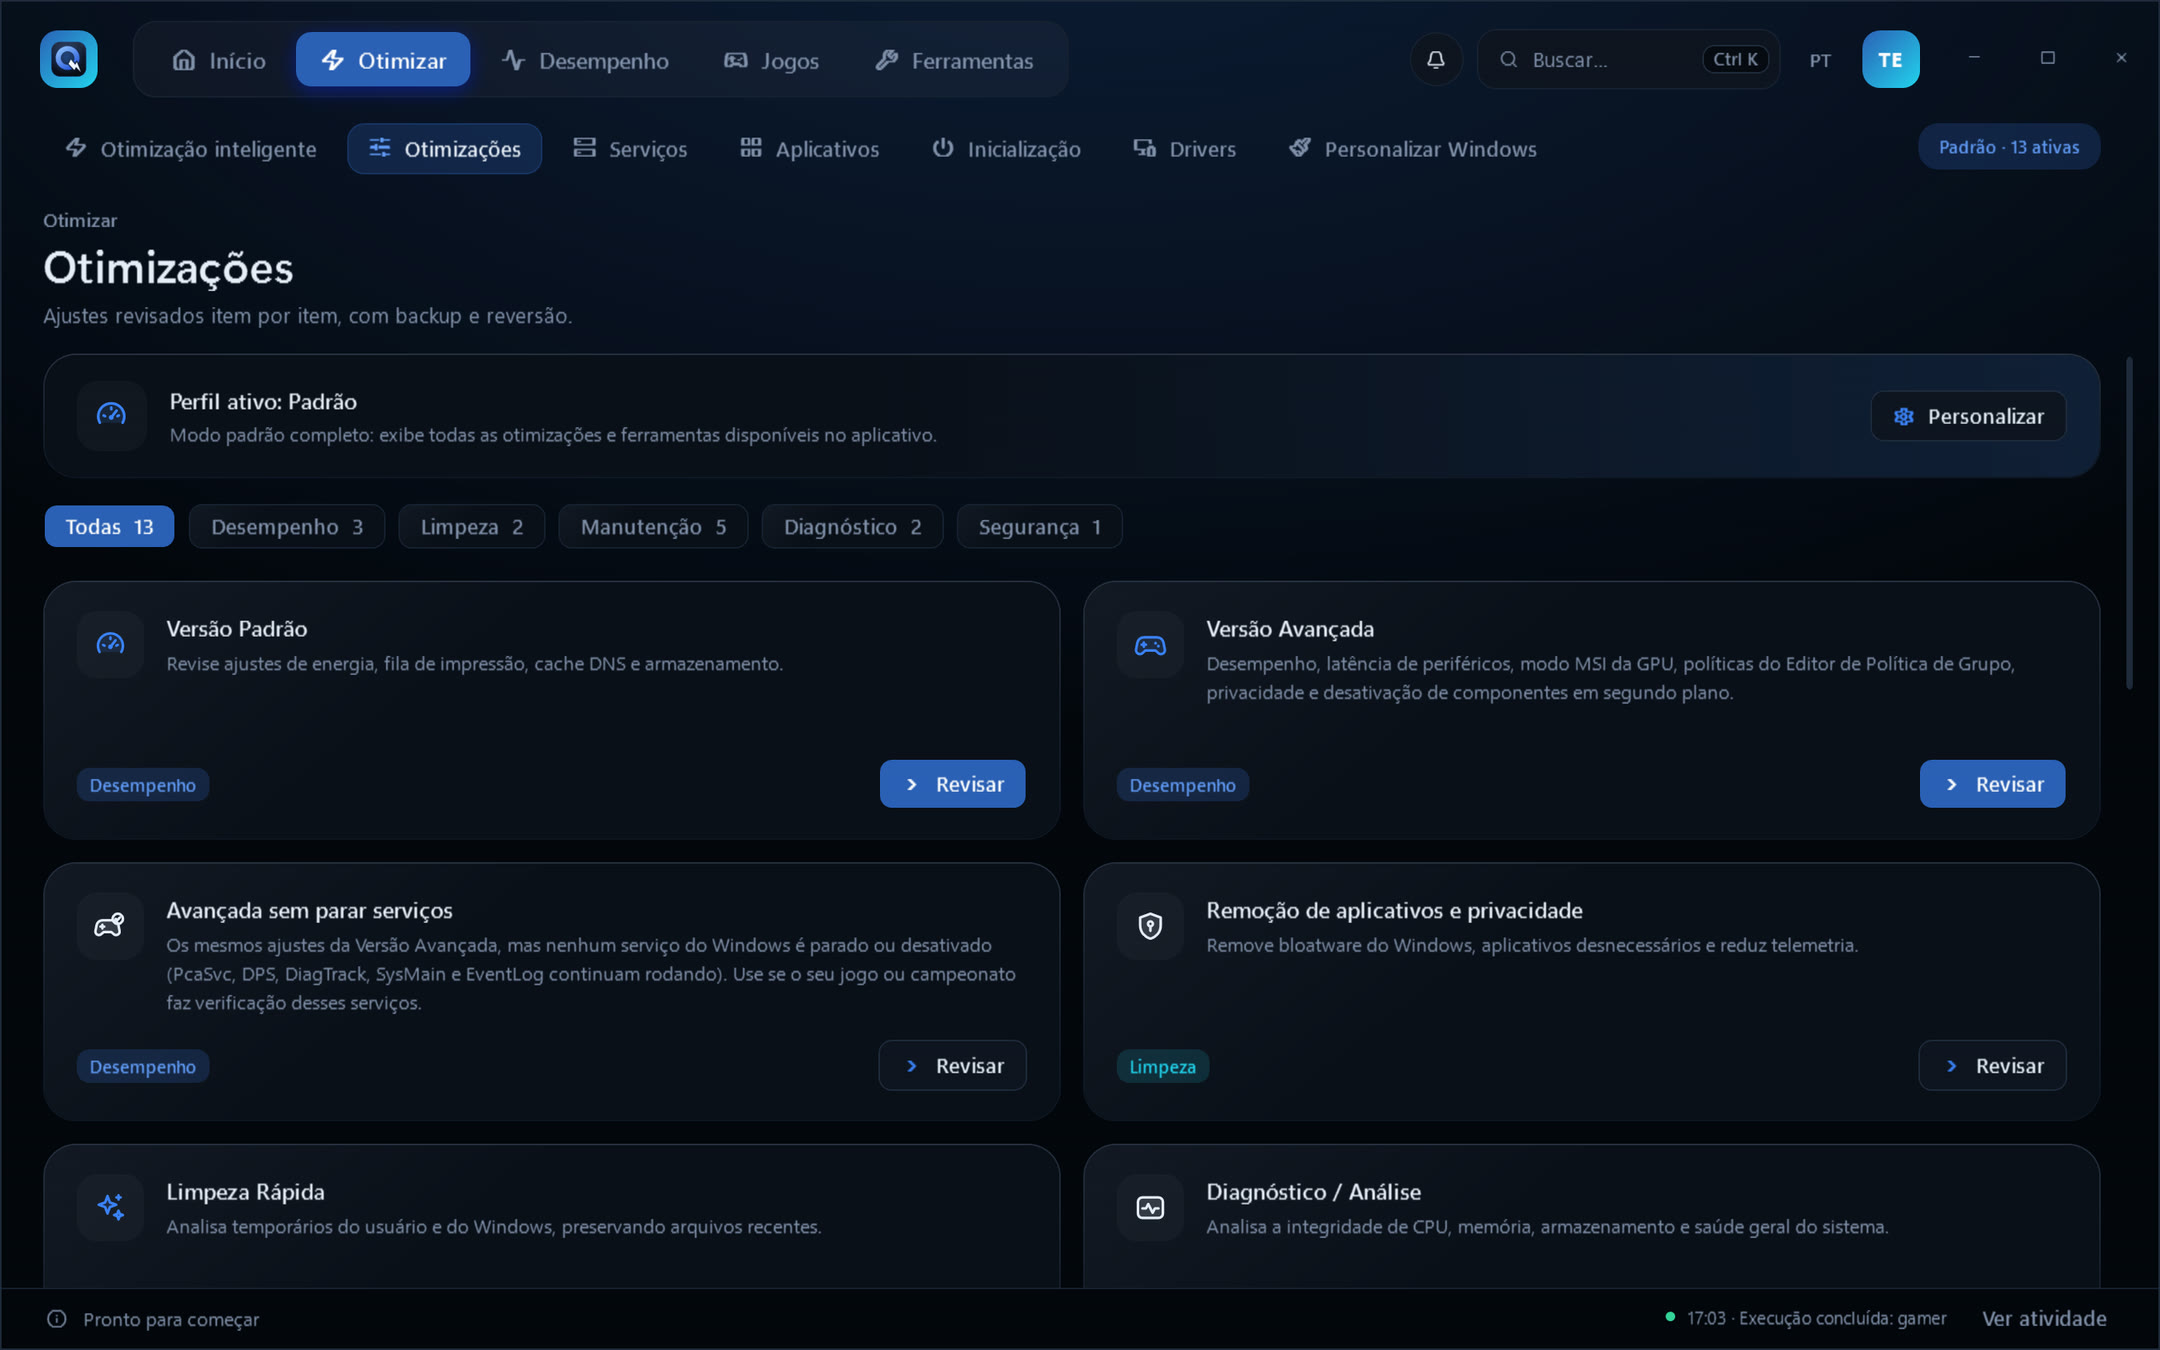Open the Desempenho main tab

[585, 60]
